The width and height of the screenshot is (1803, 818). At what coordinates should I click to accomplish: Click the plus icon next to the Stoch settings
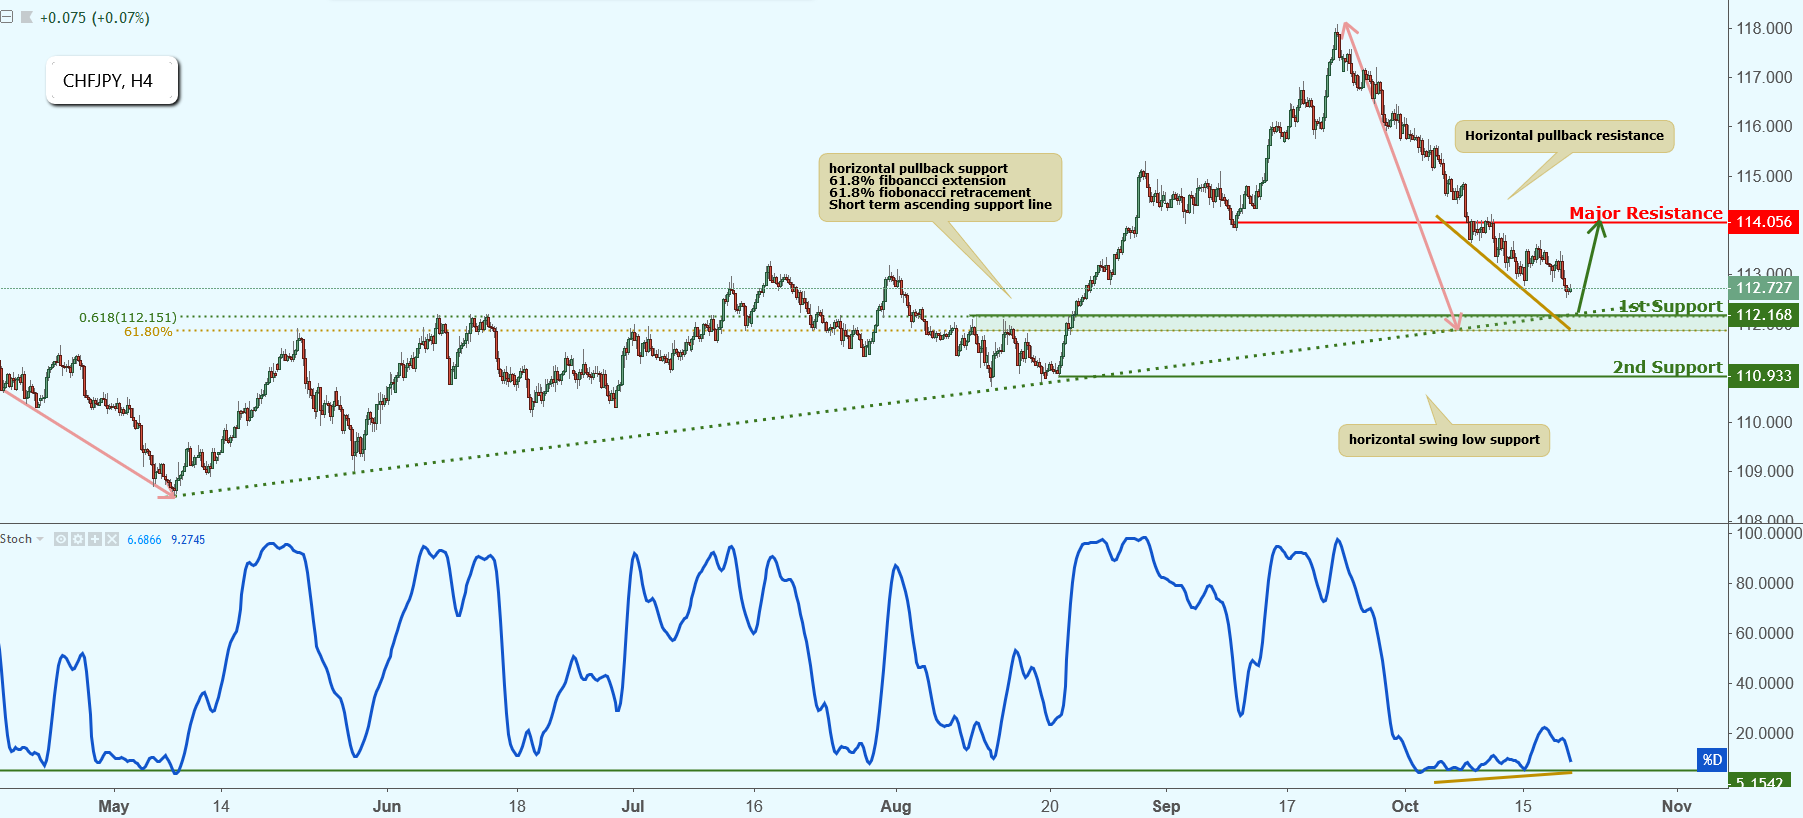(x=95, y=539)
